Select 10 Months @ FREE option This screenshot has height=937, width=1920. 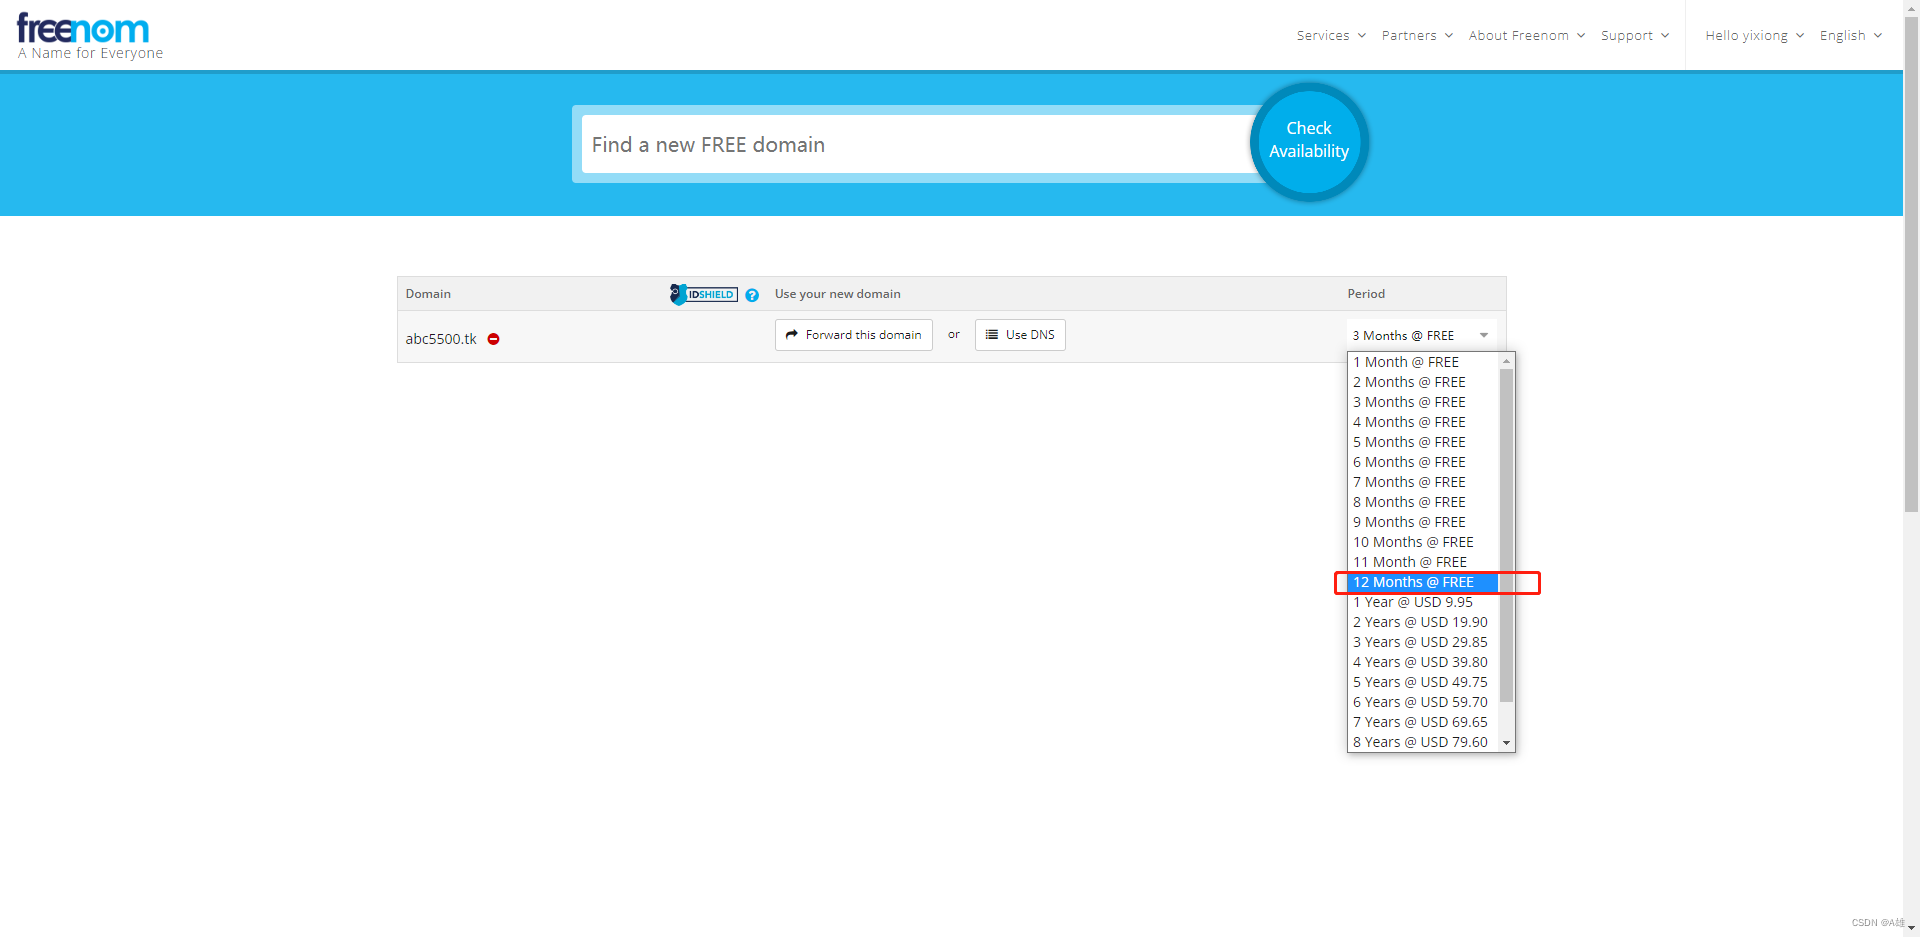tap(1424, 542)
